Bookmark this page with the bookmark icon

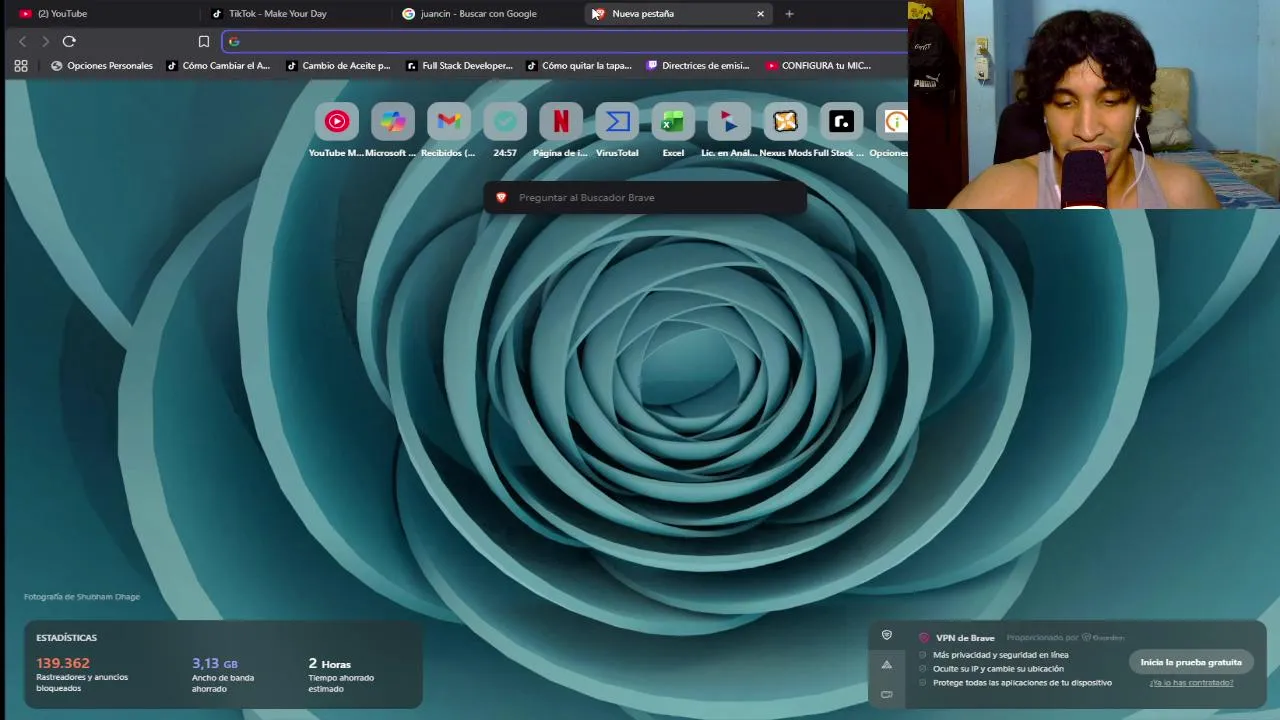[x=204, y=41]
